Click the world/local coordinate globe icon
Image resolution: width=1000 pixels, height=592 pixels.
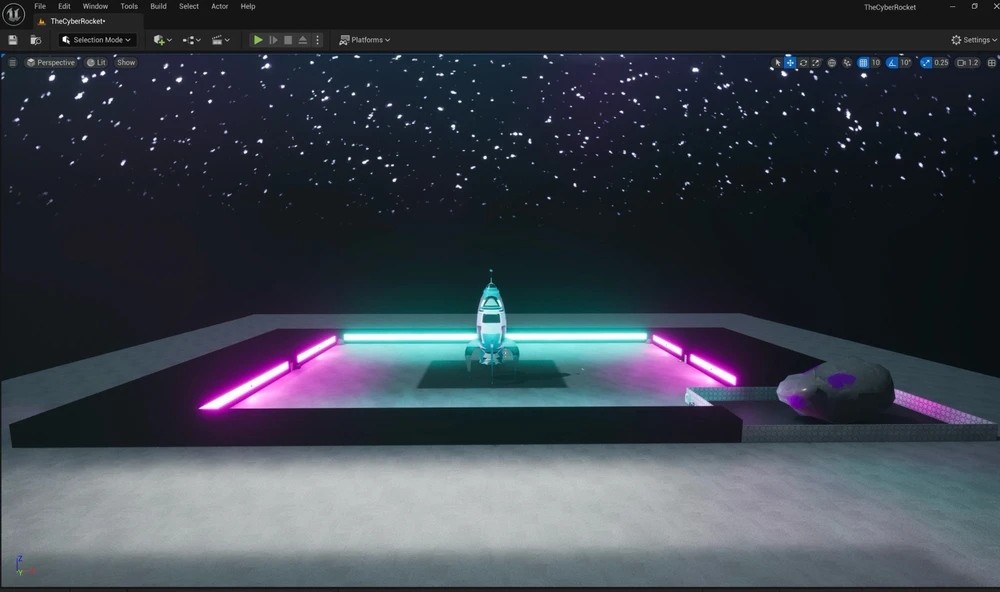832,63
